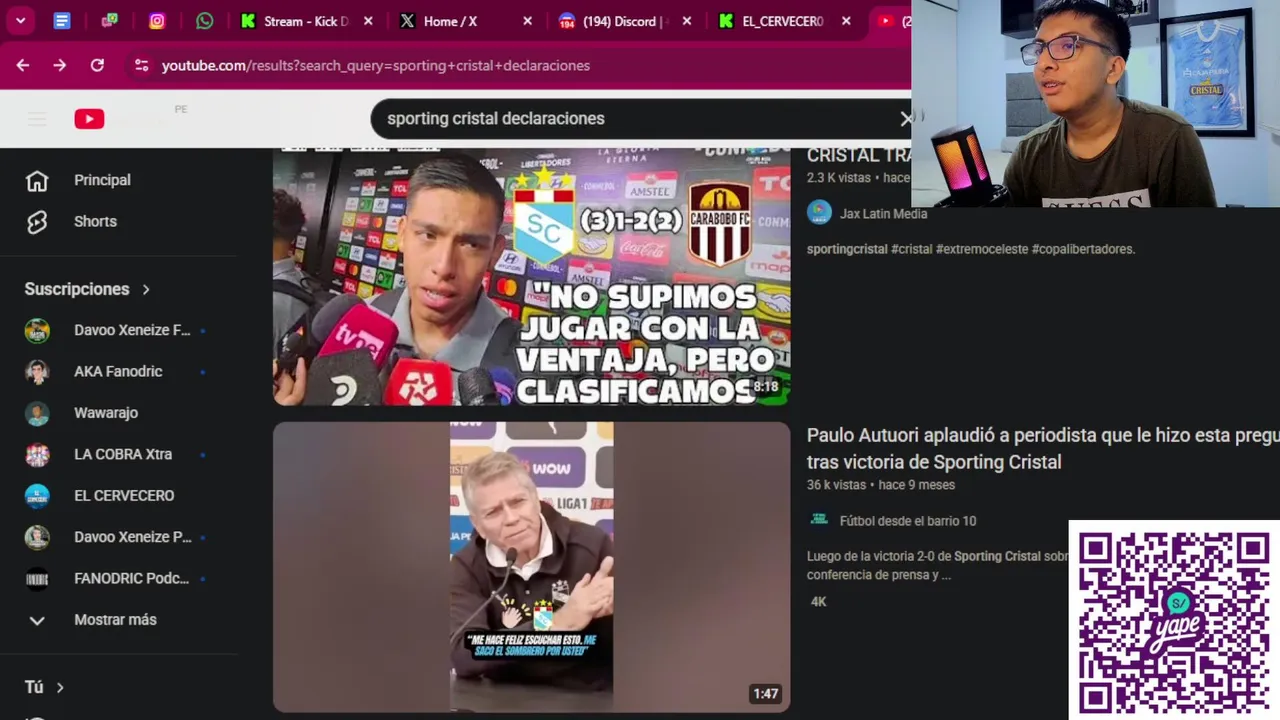Open the YouTube hamburger guide menu
Image resolution: width=1280 pixels, height=720 pixels.
point(37,119)
